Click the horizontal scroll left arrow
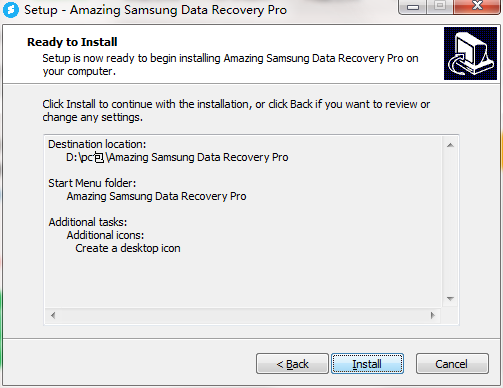Image resolution: width=503 pixels, height=388 pixels. [53, 315]
